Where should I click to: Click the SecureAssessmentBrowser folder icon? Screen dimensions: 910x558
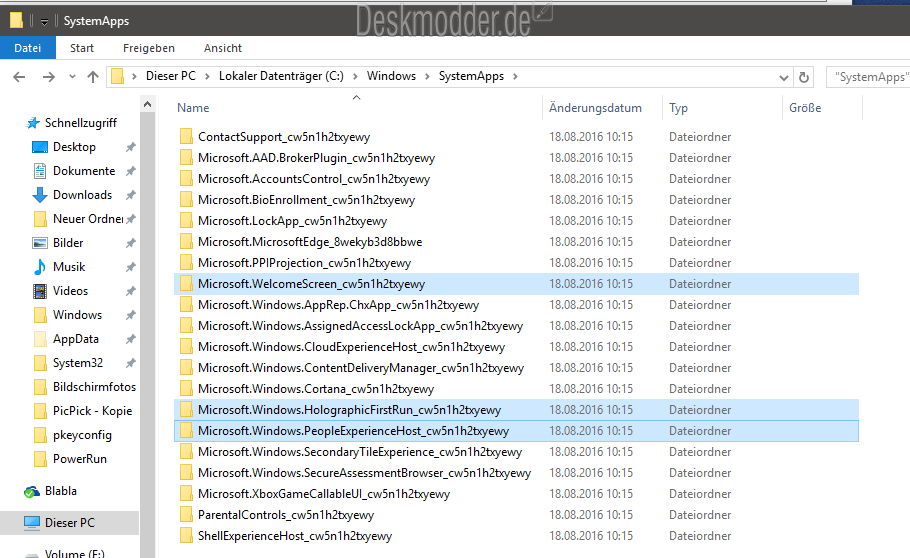(186, 473)
